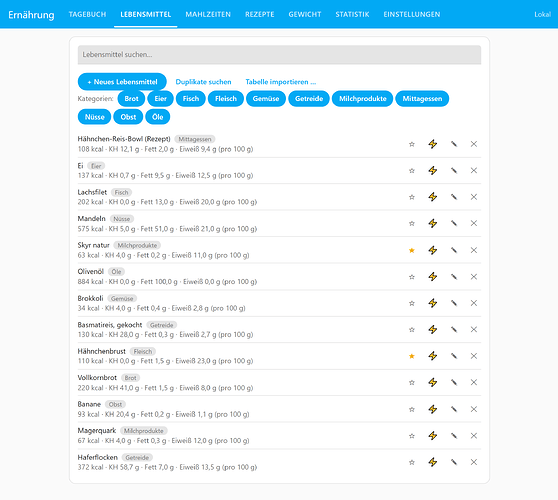Open Duplikate suchen link

203,82
